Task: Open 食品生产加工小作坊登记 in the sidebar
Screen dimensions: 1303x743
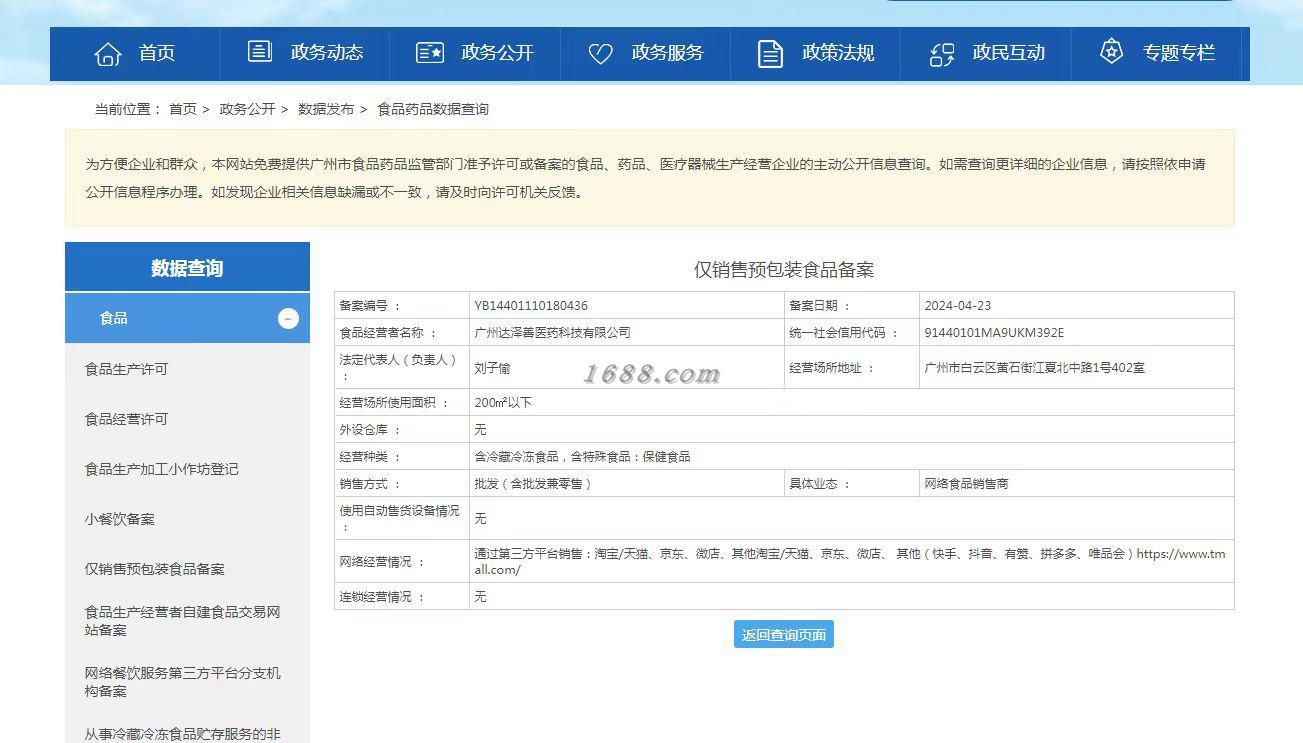Action: click(161, 469)
